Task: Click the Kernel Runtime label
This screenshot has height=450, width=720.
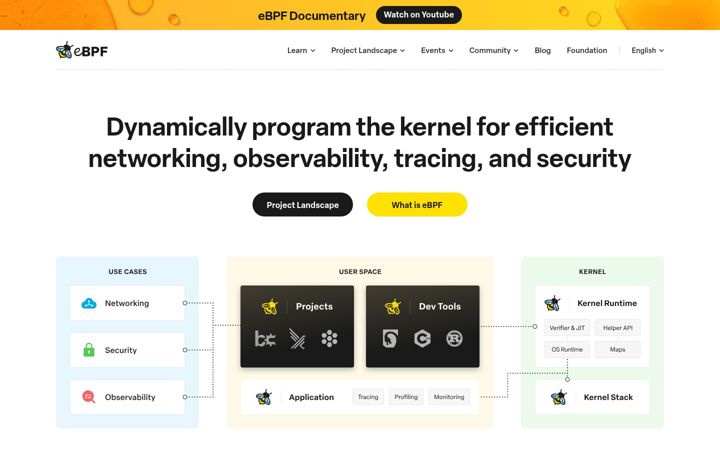Action: click(x=607, y=303)
